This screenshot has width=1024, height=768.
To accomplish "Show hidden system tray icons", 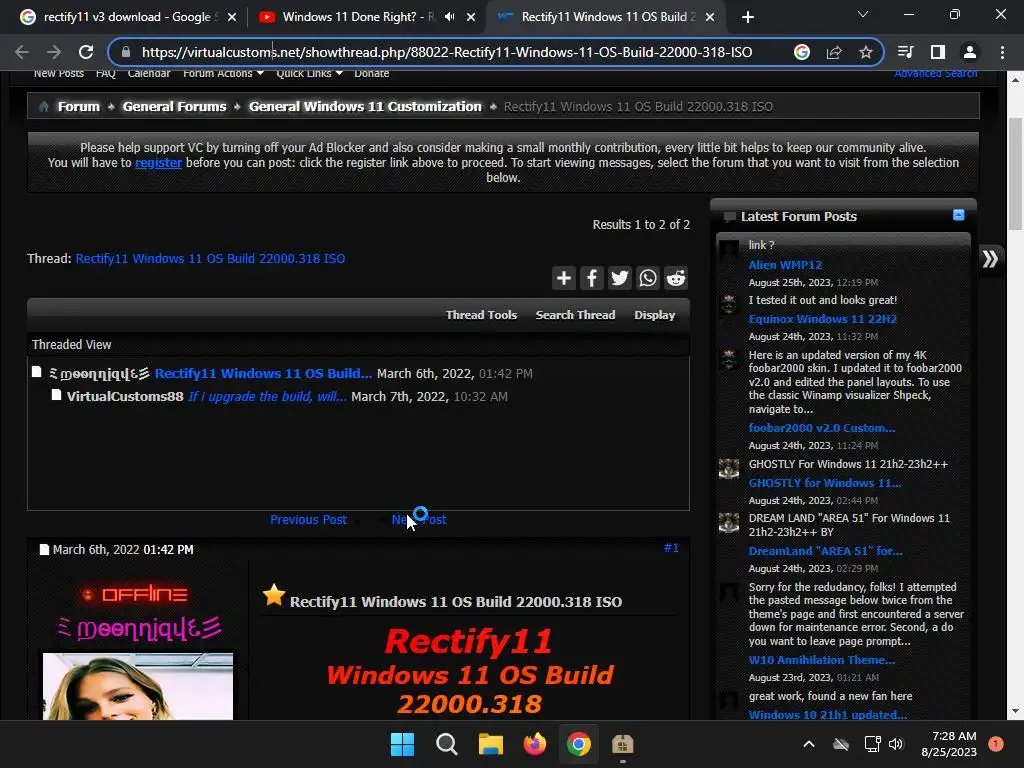I will [808, 744].
